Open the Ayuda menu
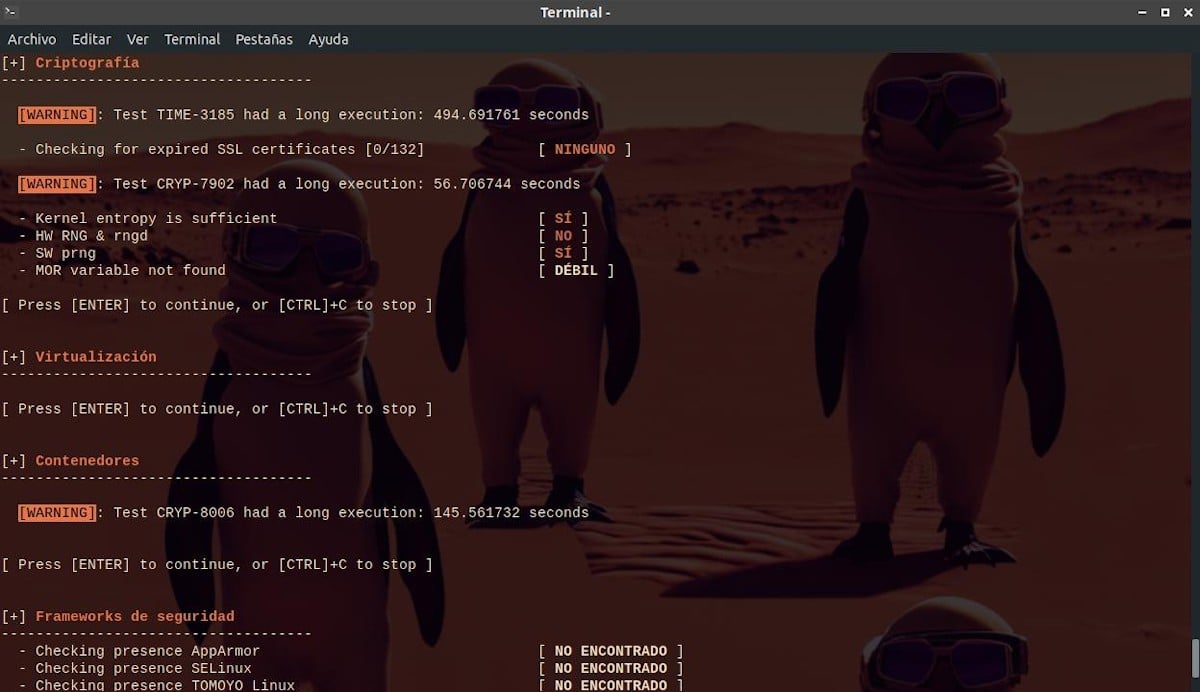Image resolution: width=1200 pixels, height=692 pixels. coord(328,39)
